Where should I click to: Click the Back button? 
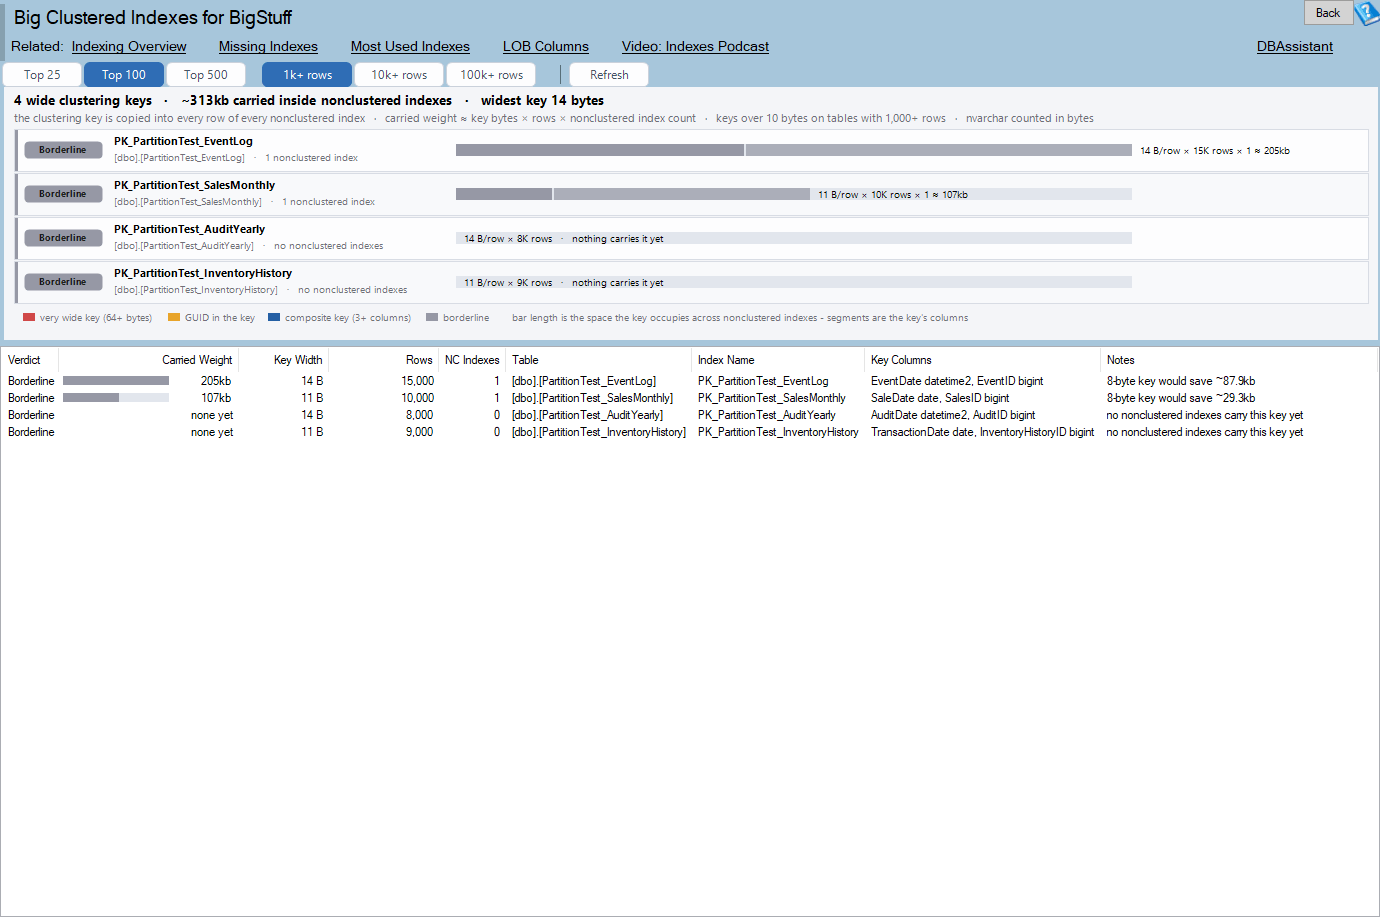(x=1328, y=13)
